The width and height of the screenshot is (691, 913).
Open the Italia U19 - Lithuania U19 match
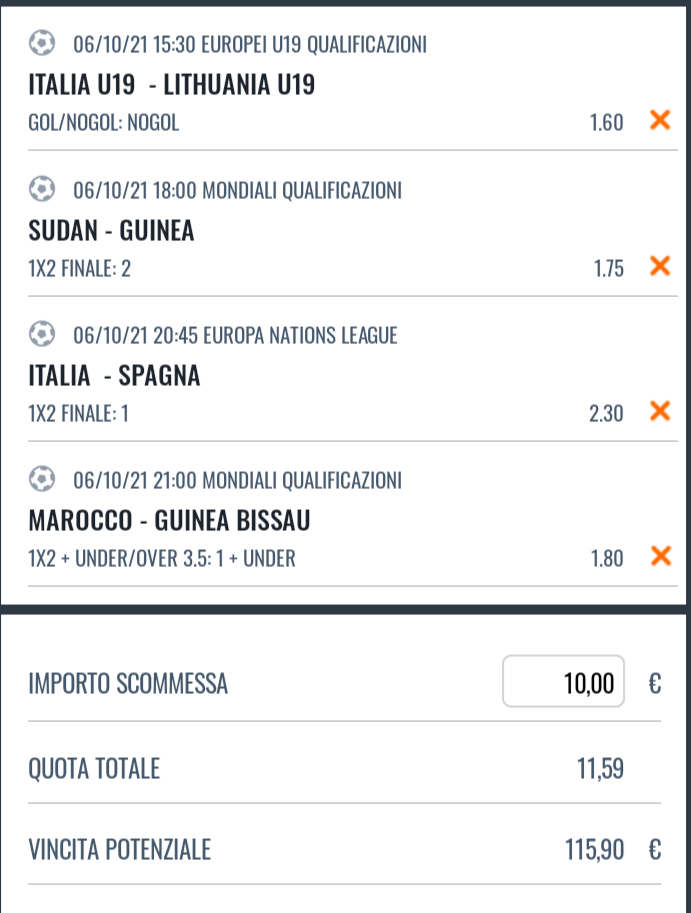[172, 84]
